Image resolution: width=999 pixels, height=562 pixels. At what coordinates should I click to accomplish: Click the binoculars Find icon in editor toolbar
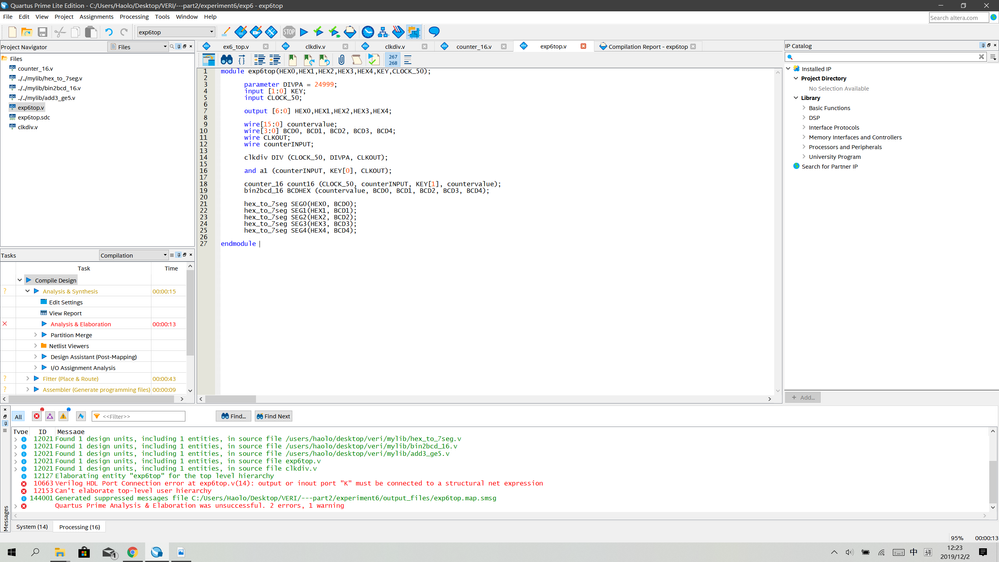(226, 60)
